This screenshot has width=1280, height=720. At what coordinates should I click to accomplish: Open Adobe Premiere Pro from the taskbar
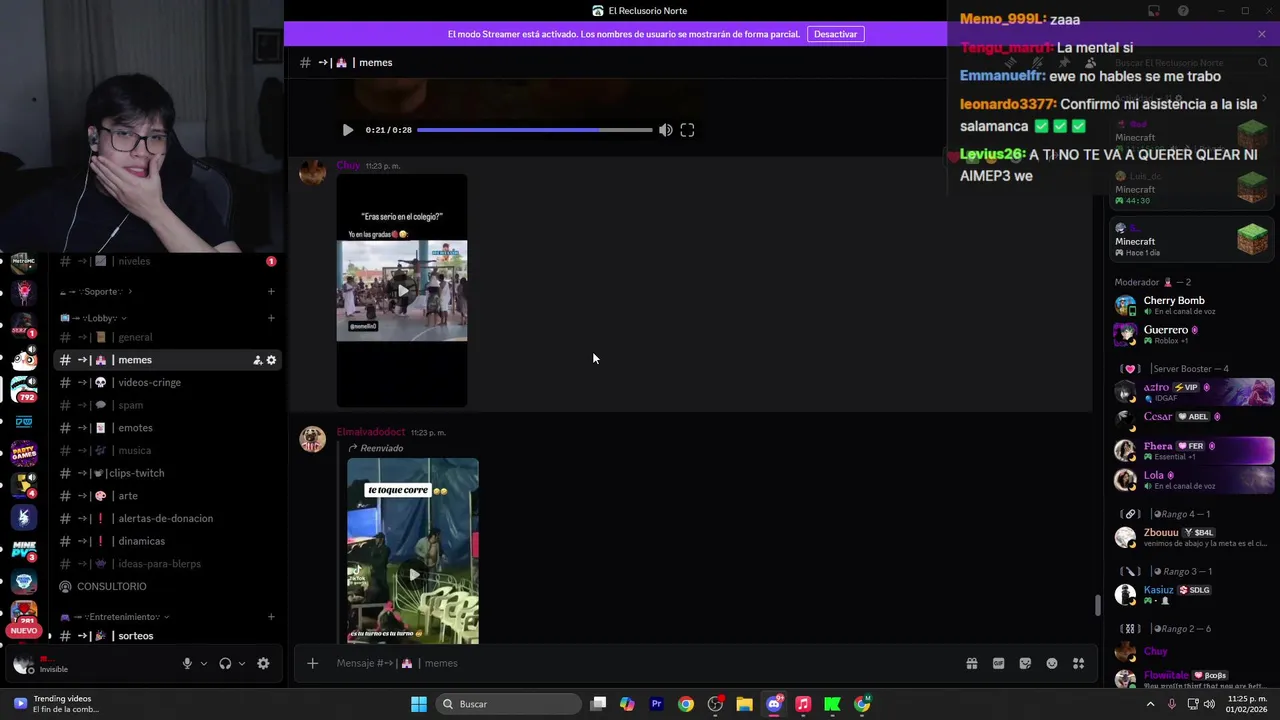(x=656, y=704)
